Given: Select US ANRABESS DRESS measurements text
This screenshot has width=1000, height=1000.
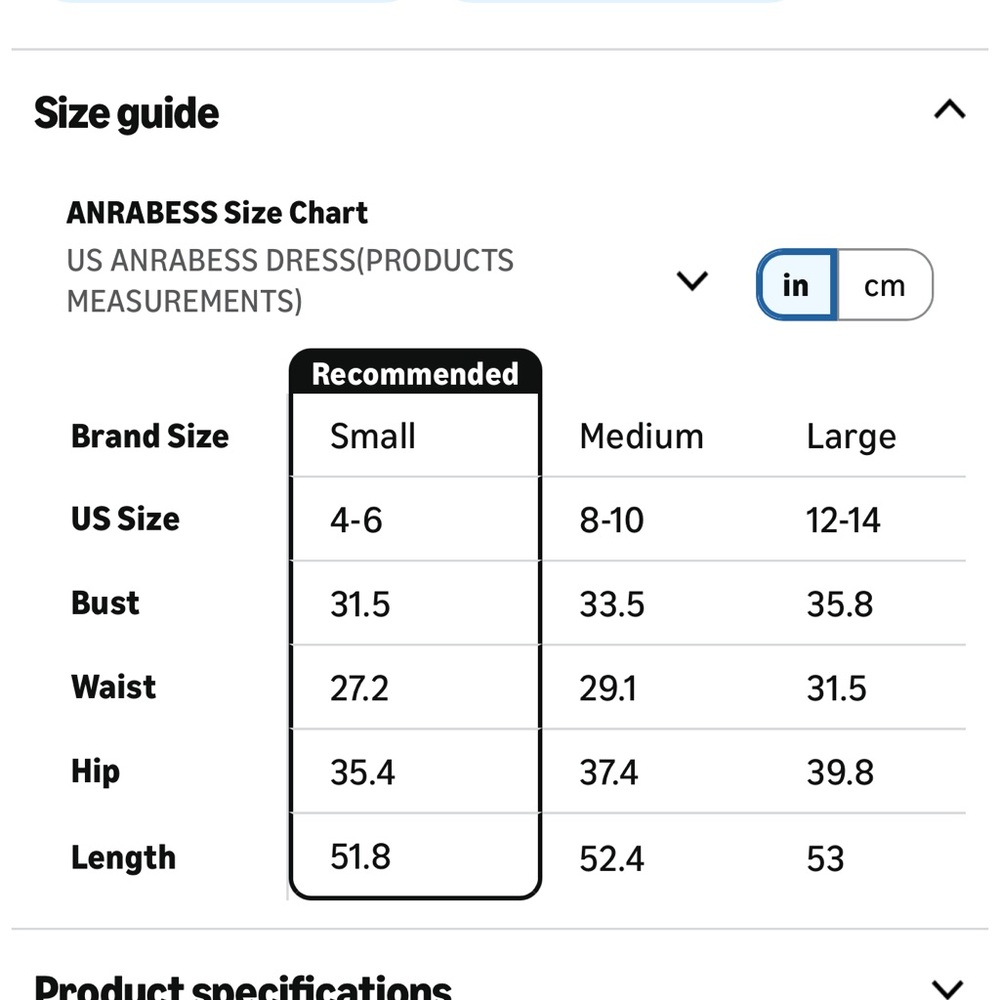Looking at the screenshot, I should point(290,281).
